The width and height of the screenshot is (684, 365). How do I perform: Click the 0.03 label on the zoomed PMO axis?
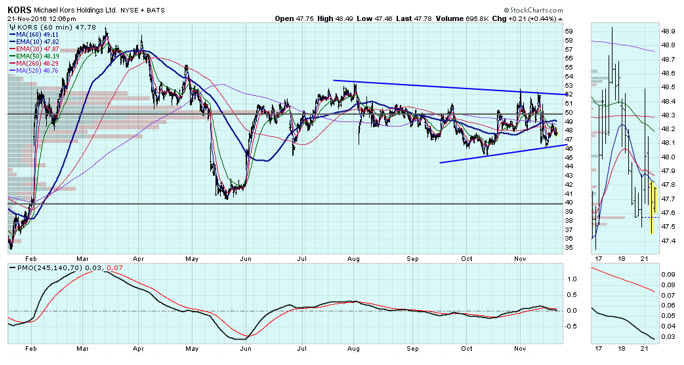(668, 338)
